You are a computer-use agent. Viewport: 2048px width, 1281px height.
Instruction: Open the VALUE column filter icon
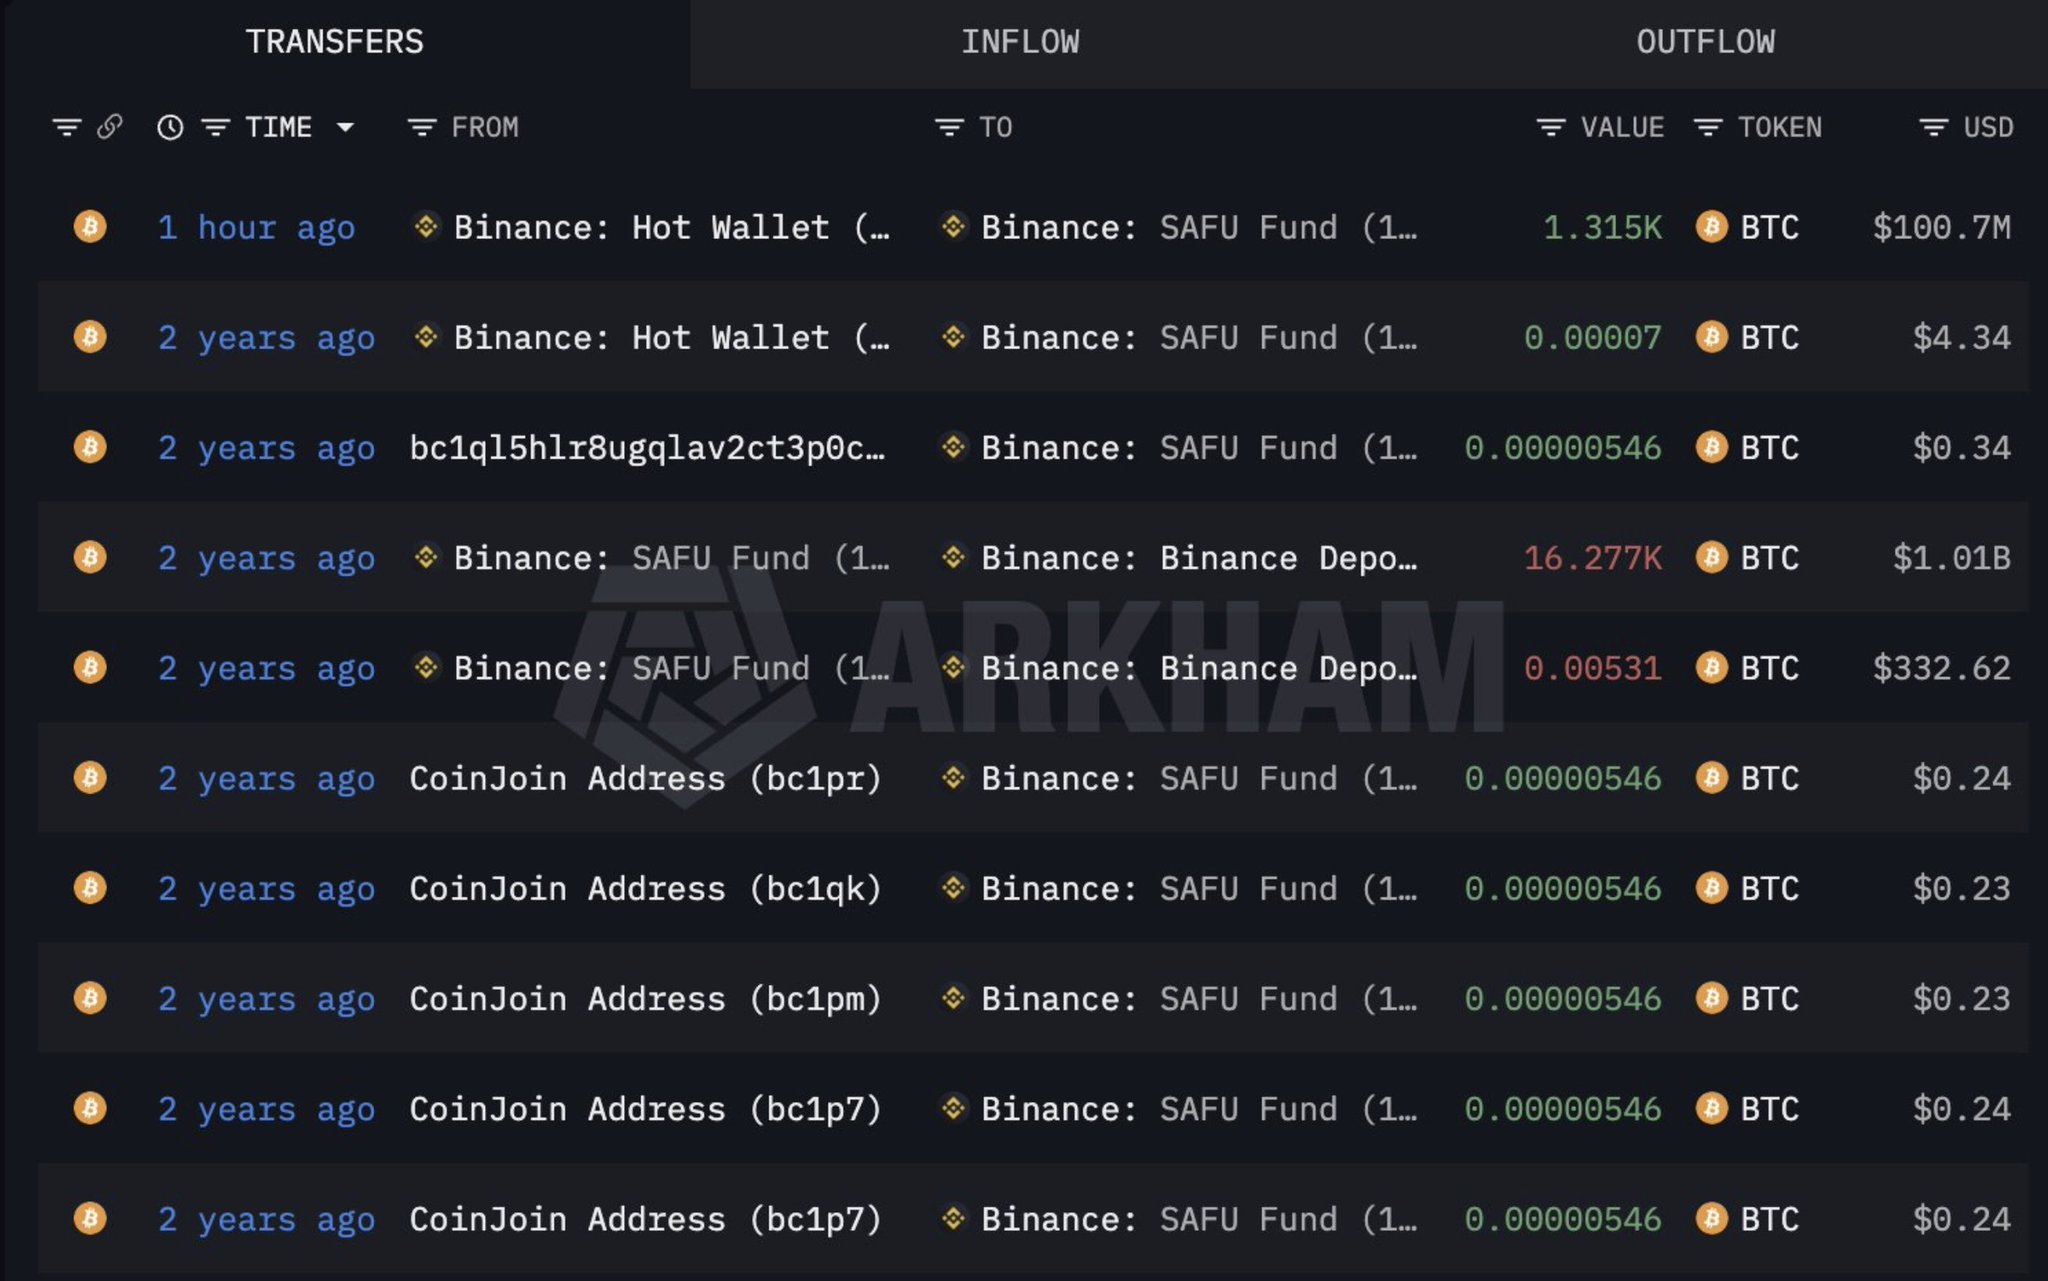click(1550, 127)
